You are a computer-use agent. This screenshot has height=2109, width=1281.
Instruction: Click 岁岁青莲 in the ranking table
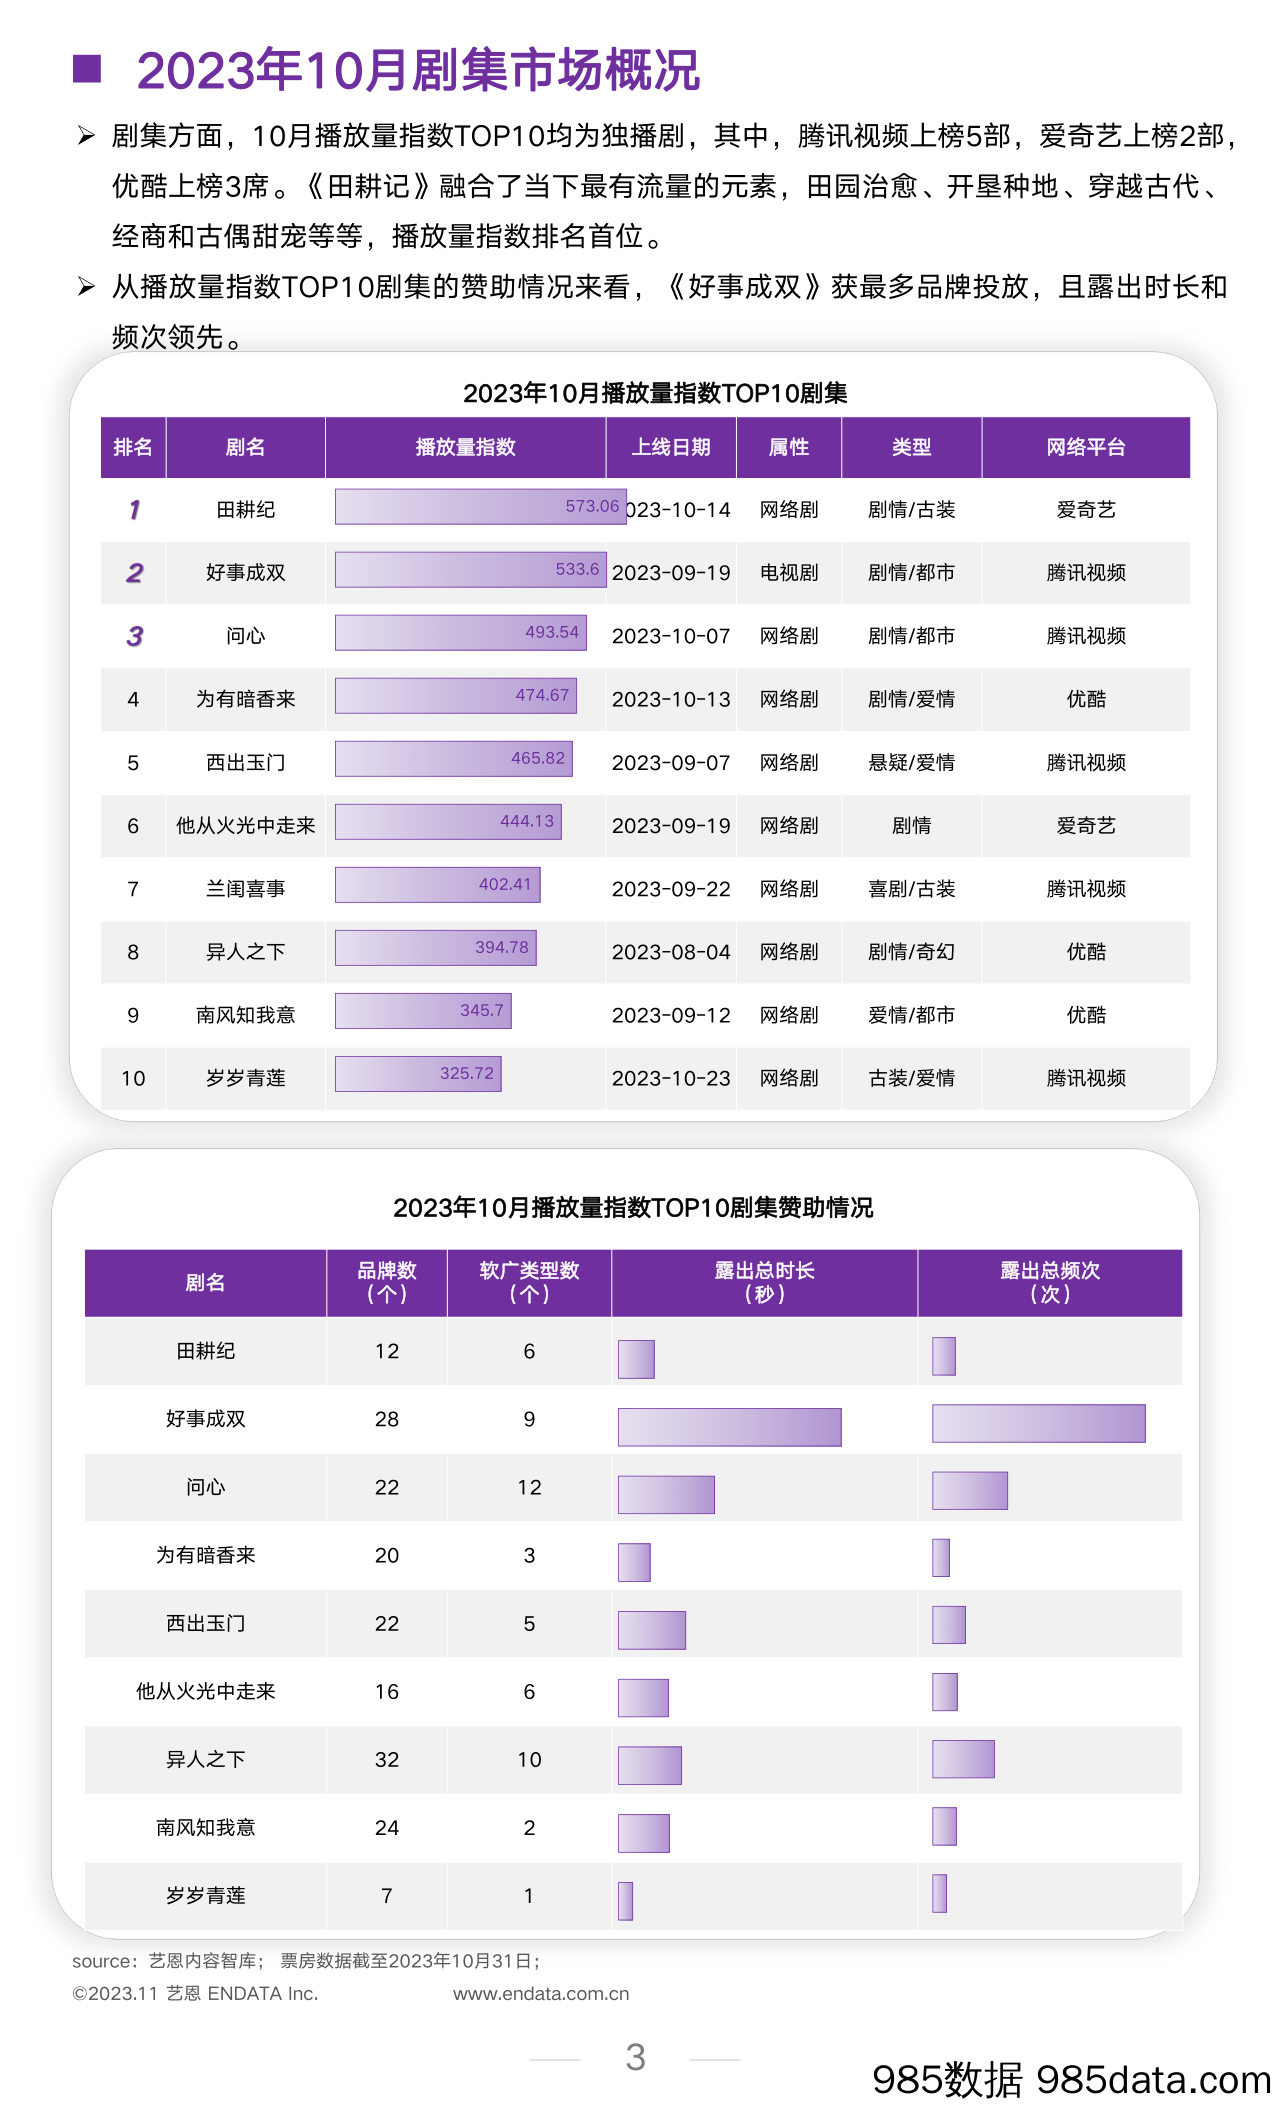click(245, 1078)
